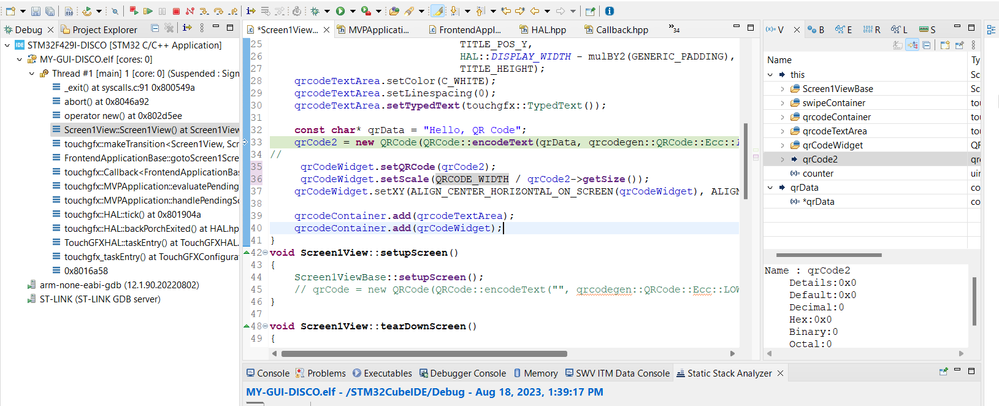Click the Pin Editor icon in toolbar
The image size is (999, 406).
(x=590, y=11)
